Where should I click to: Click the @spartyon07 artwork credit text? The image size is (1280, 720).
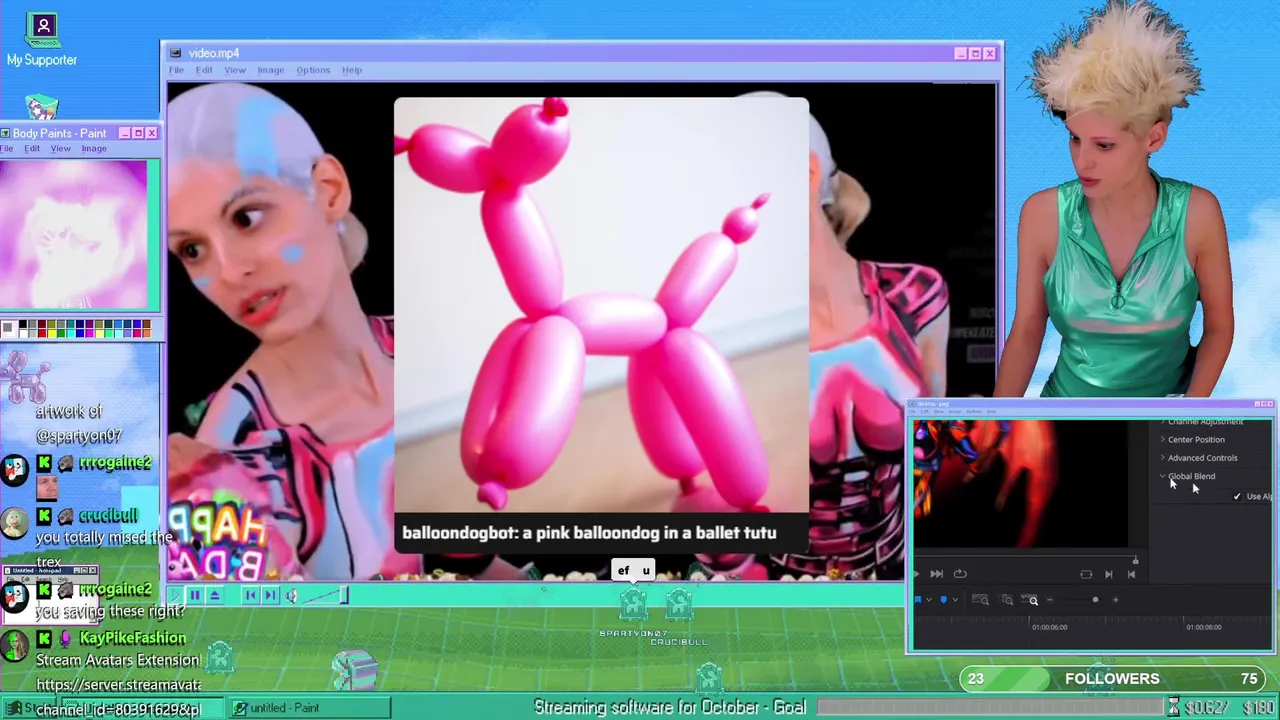click(78, 436)
